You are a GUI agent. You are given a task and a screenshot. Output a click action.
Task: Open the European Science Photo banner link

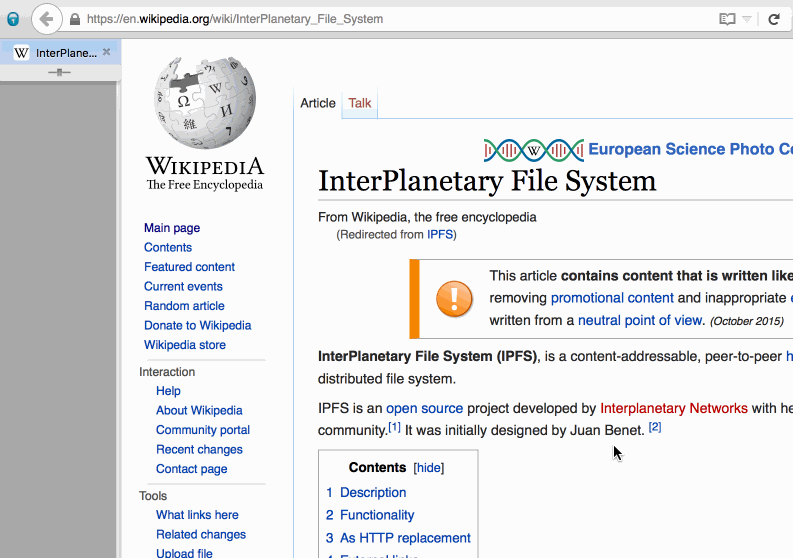point(690,149)
